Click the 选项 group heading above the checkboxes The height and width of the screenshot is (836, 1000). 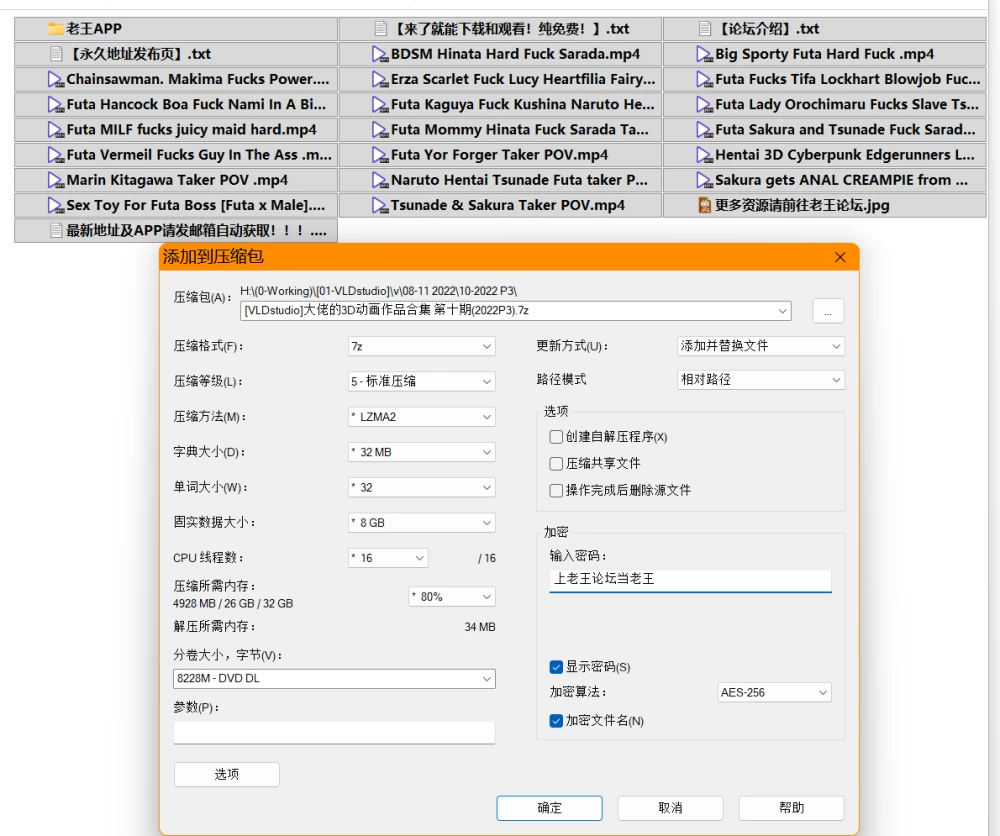[x=555, y=411]
